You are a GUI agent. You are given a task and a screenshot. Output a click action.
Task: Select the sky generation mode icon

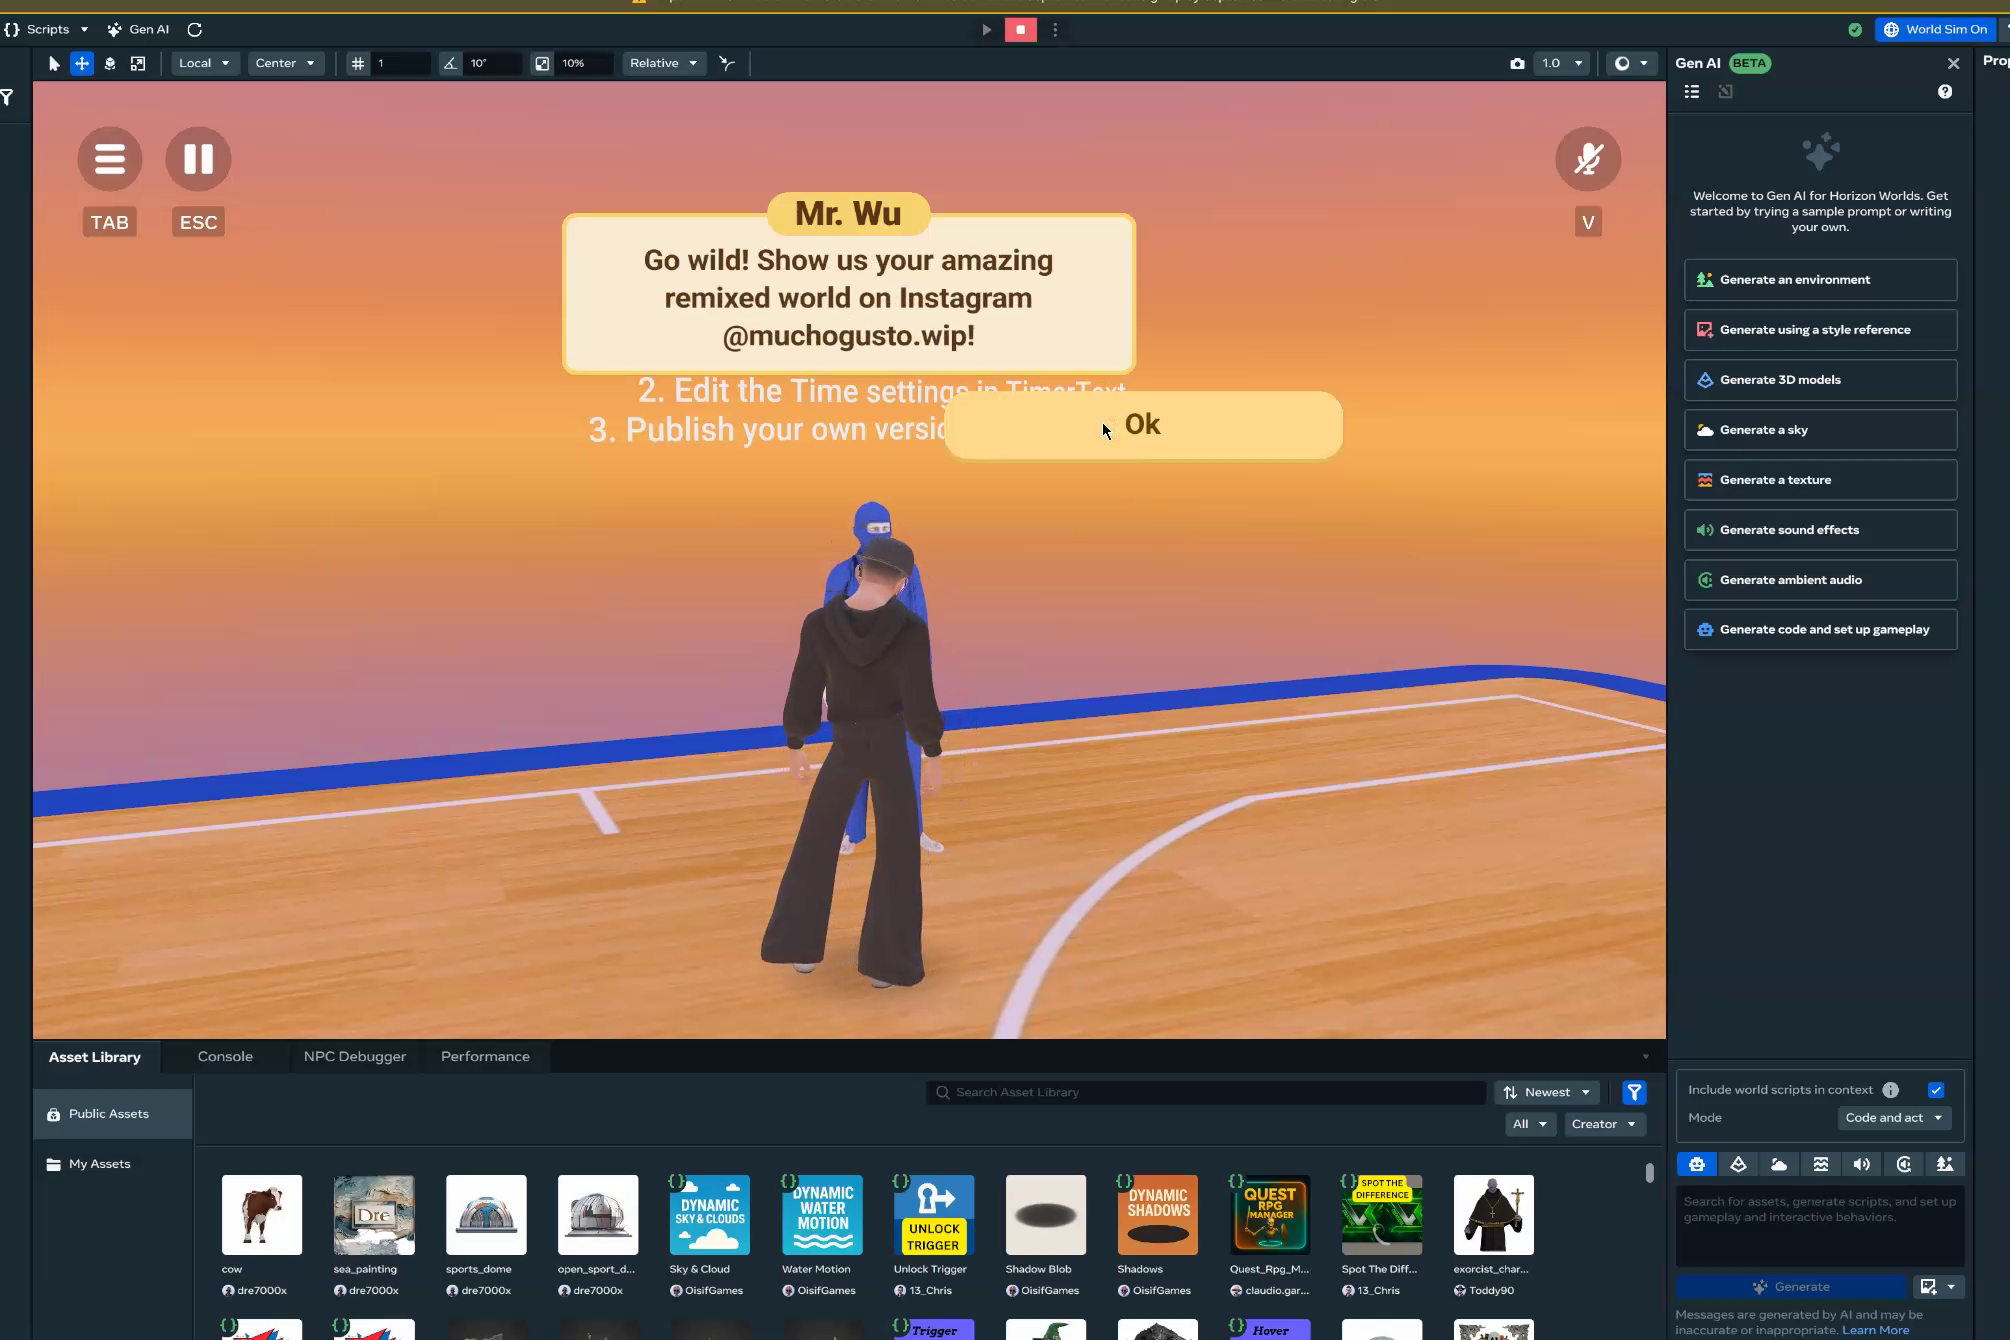(1779, 1164)
